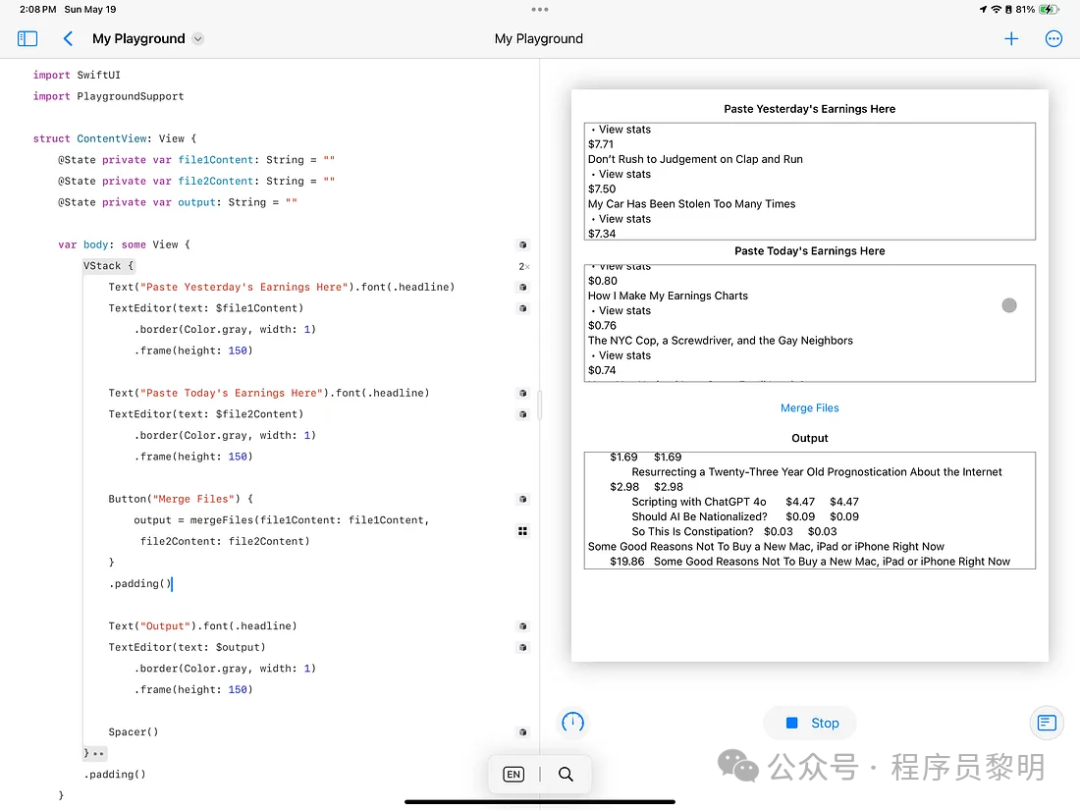Open grid result icon beside mergeFiles call
The height and width of the screenshot is (810, 1080).
523,531
